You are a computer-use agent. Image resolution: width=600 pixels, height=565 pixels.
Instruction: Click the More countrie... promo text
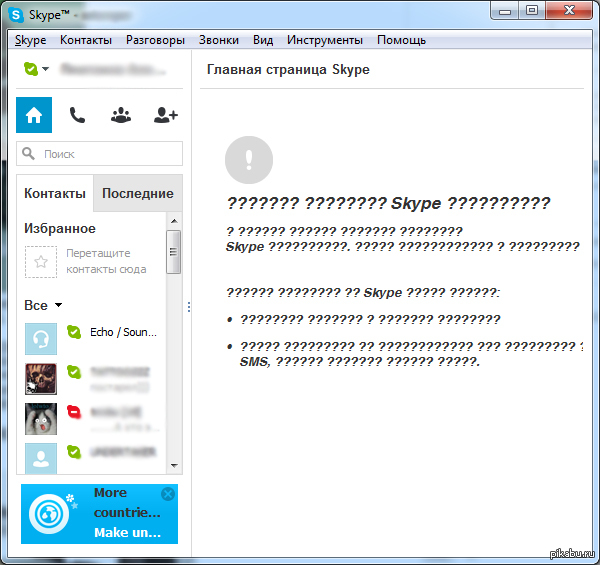pyautogui.click(x=127, y=502)
